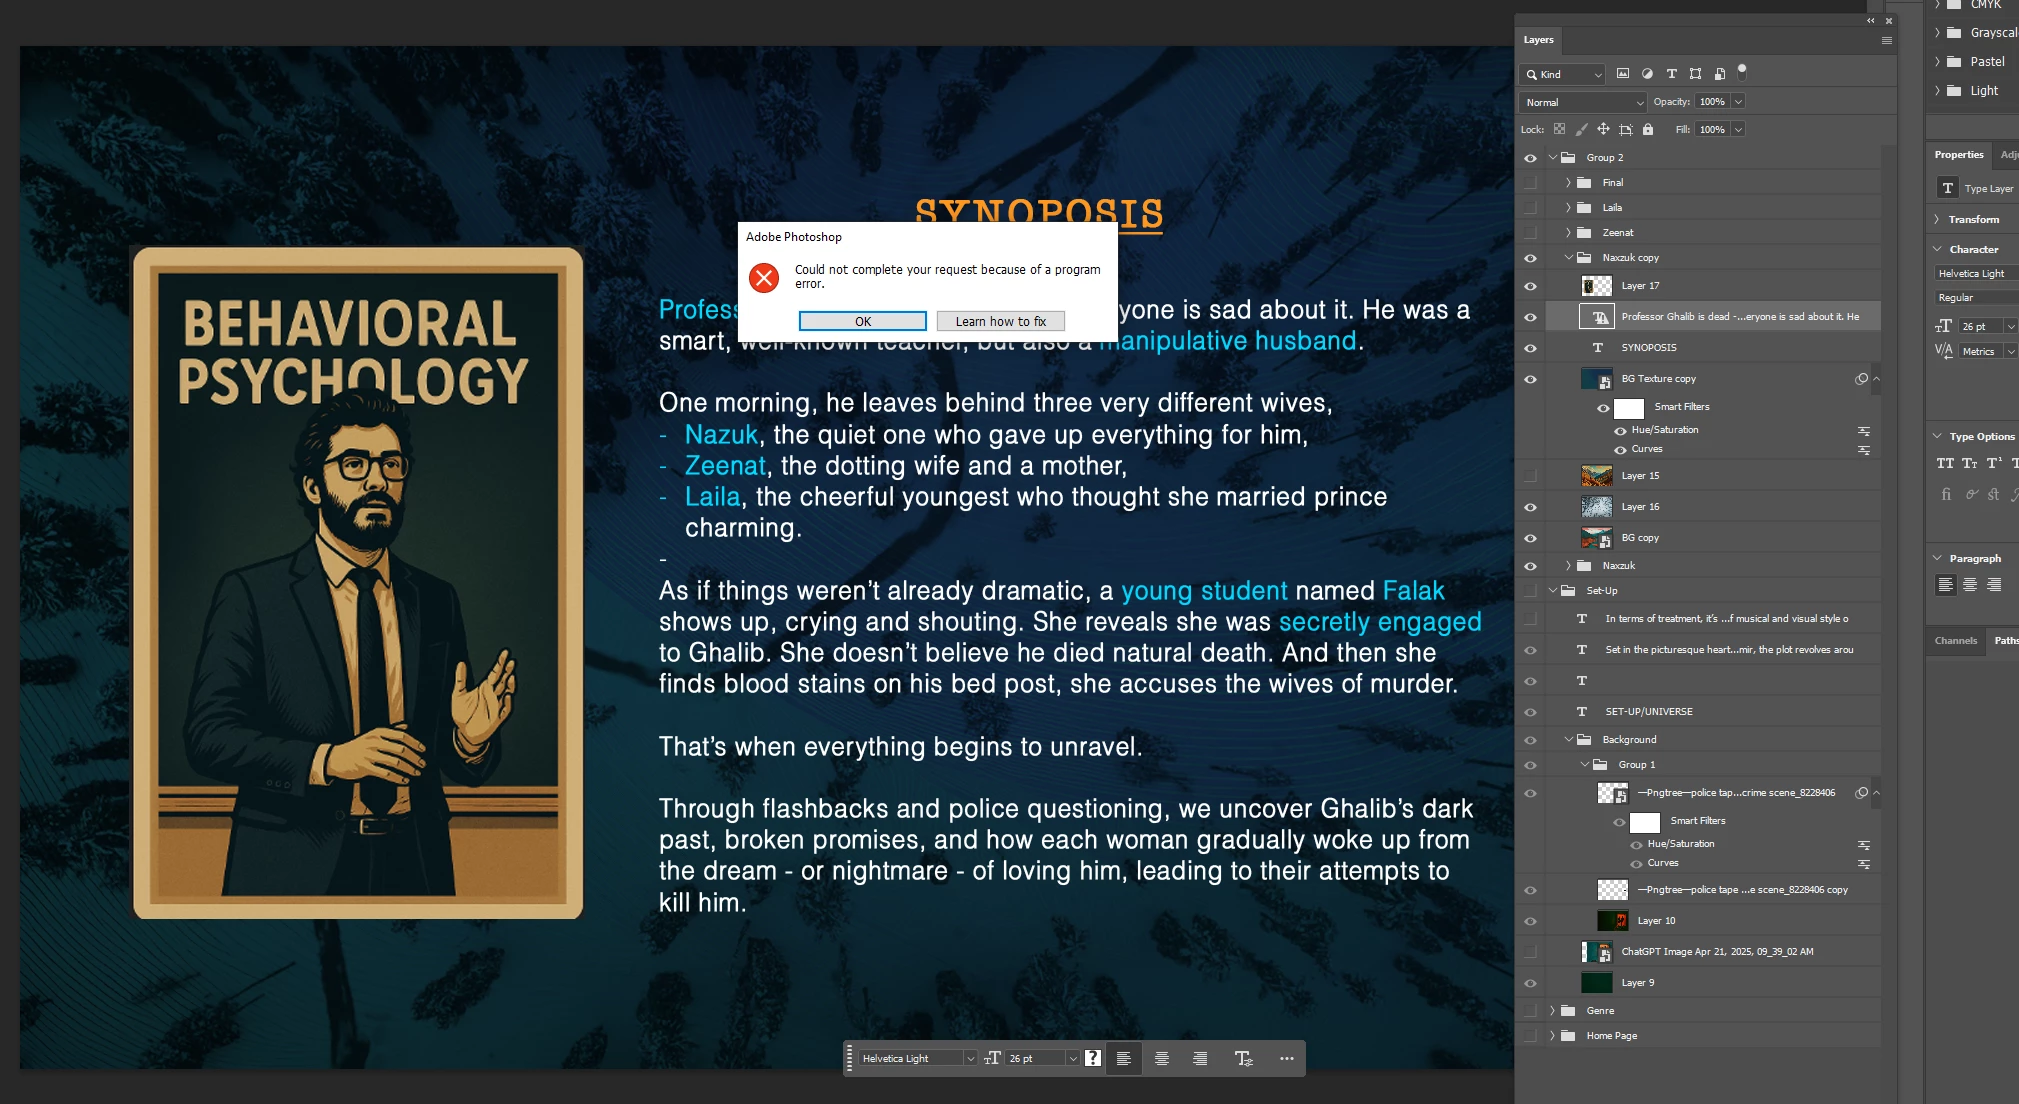The height and width of the screenshot is (1104, 2019).
Task: Hide the Layer 17 layer
Action: 1530,286
